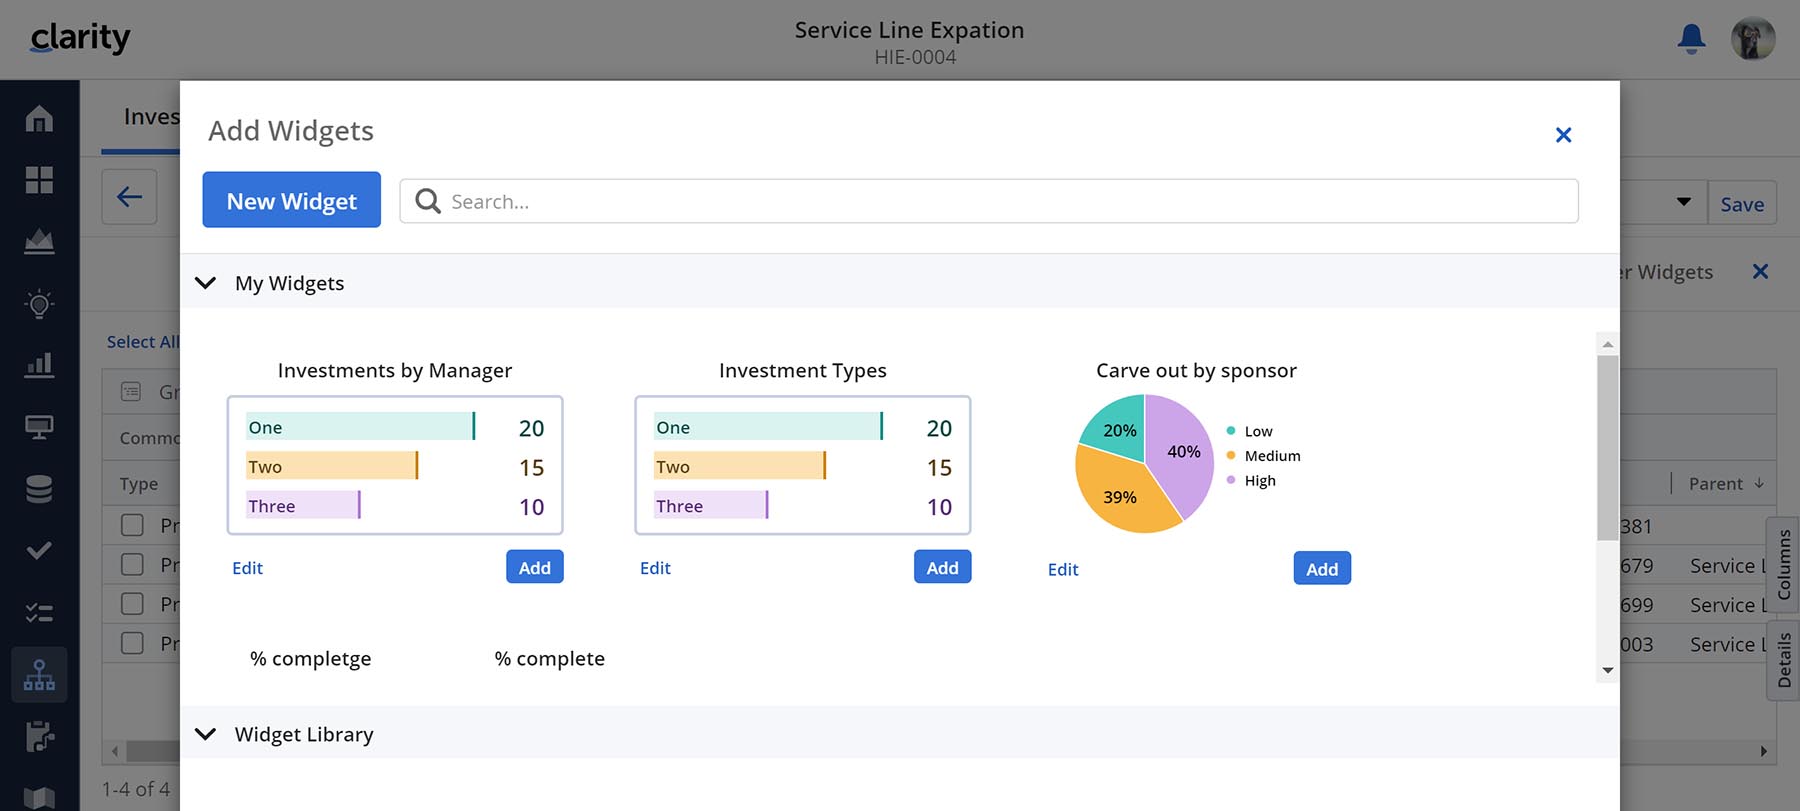Click the scrollbar down arrow in widgets list
This screenshot has width=1800, height=811.
point(1608,671)
